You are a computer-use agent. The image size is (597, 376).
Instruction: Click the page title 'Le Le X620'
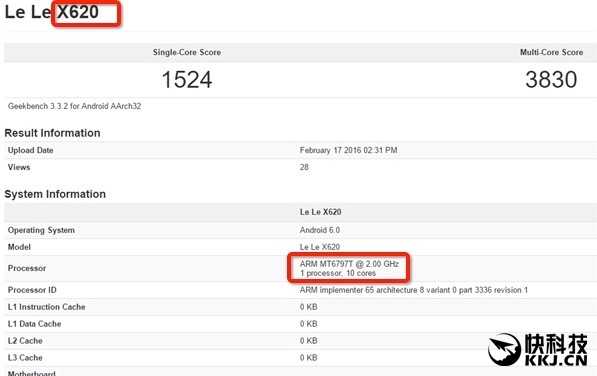[52, 12]
